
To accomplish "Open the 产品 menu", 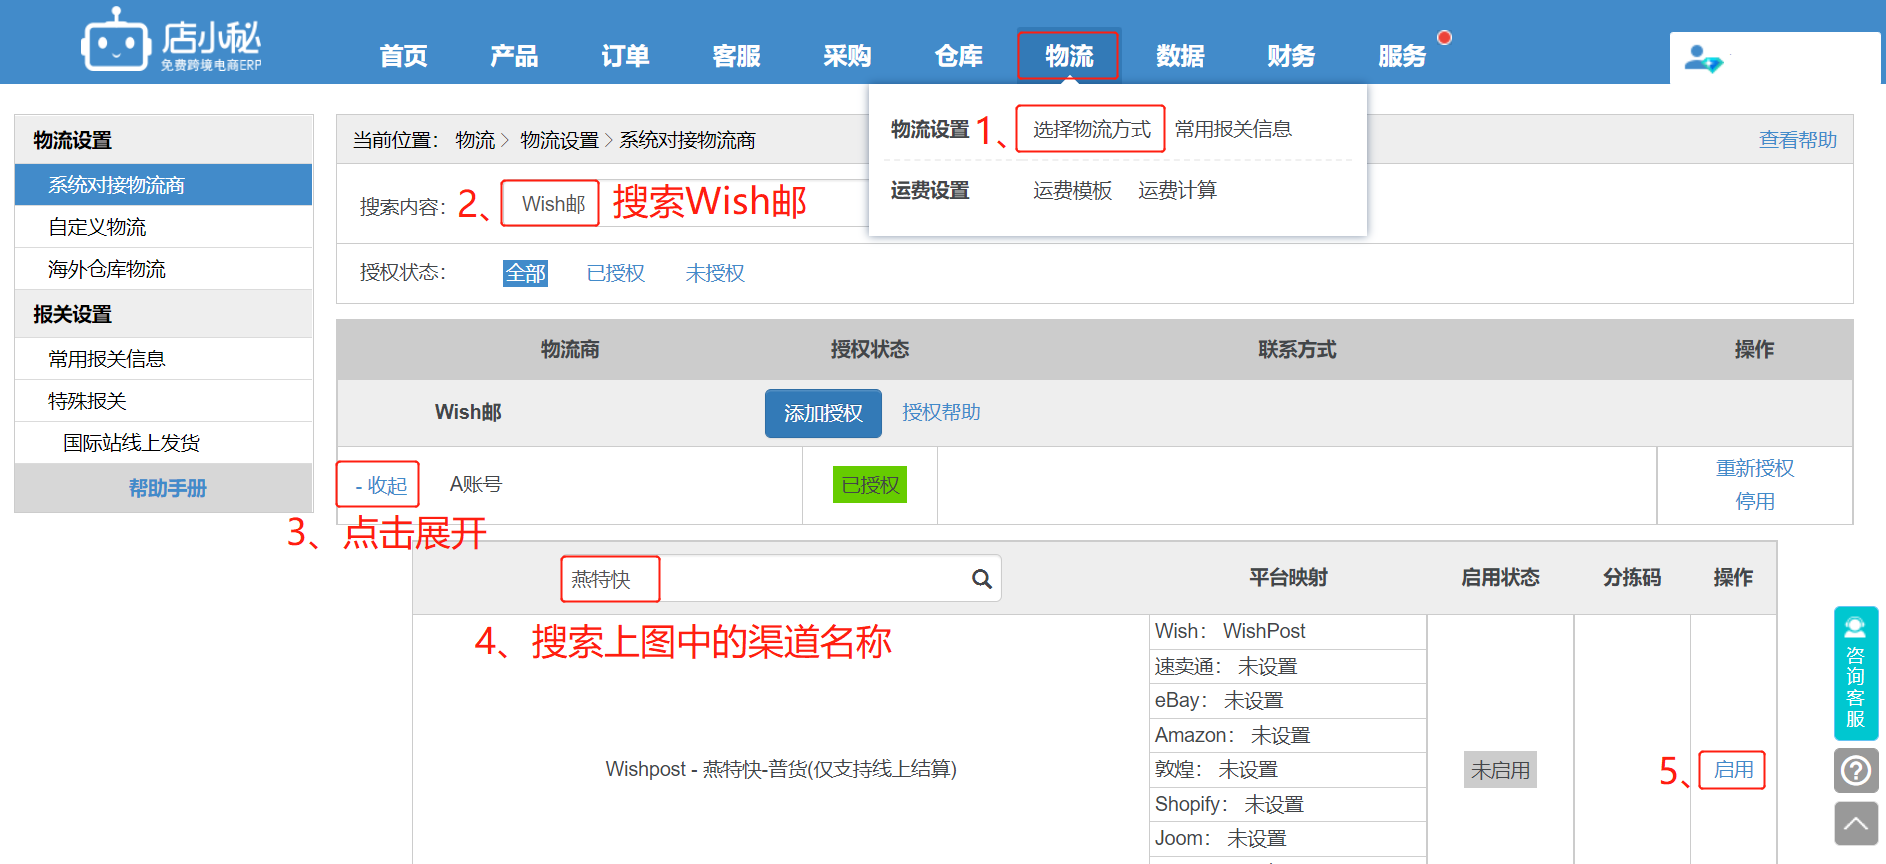I will 514,56.
